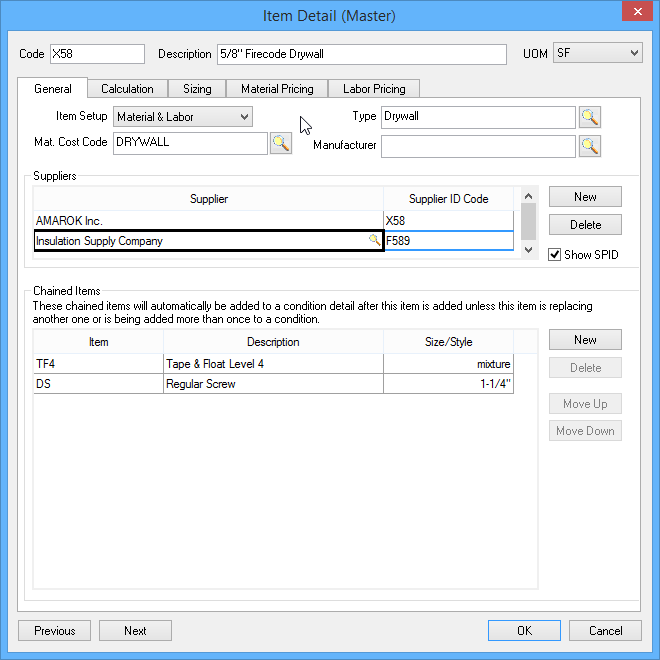This screenshot has width=660, height=660.
Task: Select the AMAROK Inc. supplier row
Action: click(208, 221)
